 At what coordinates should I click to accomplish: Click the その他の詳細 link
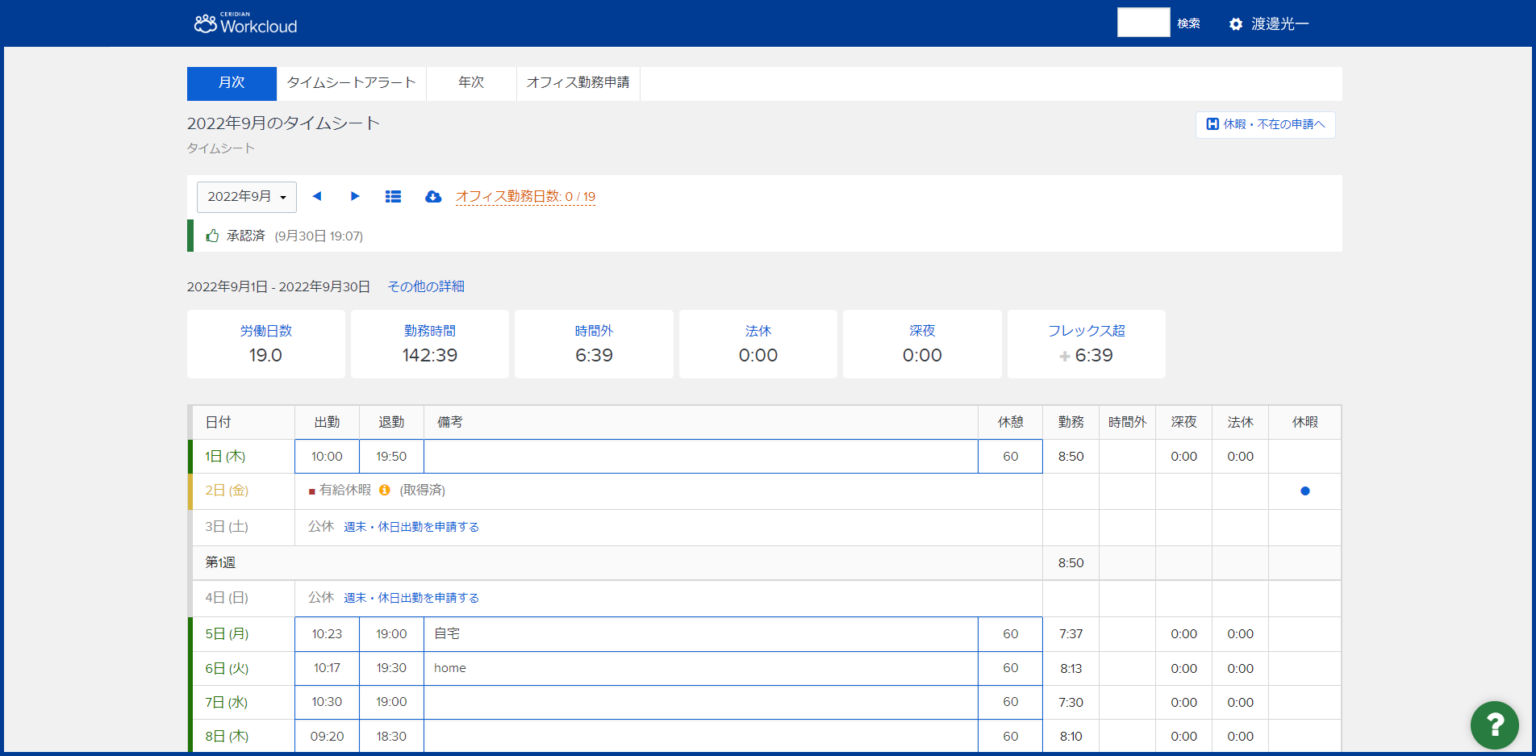tap(428, 286)
